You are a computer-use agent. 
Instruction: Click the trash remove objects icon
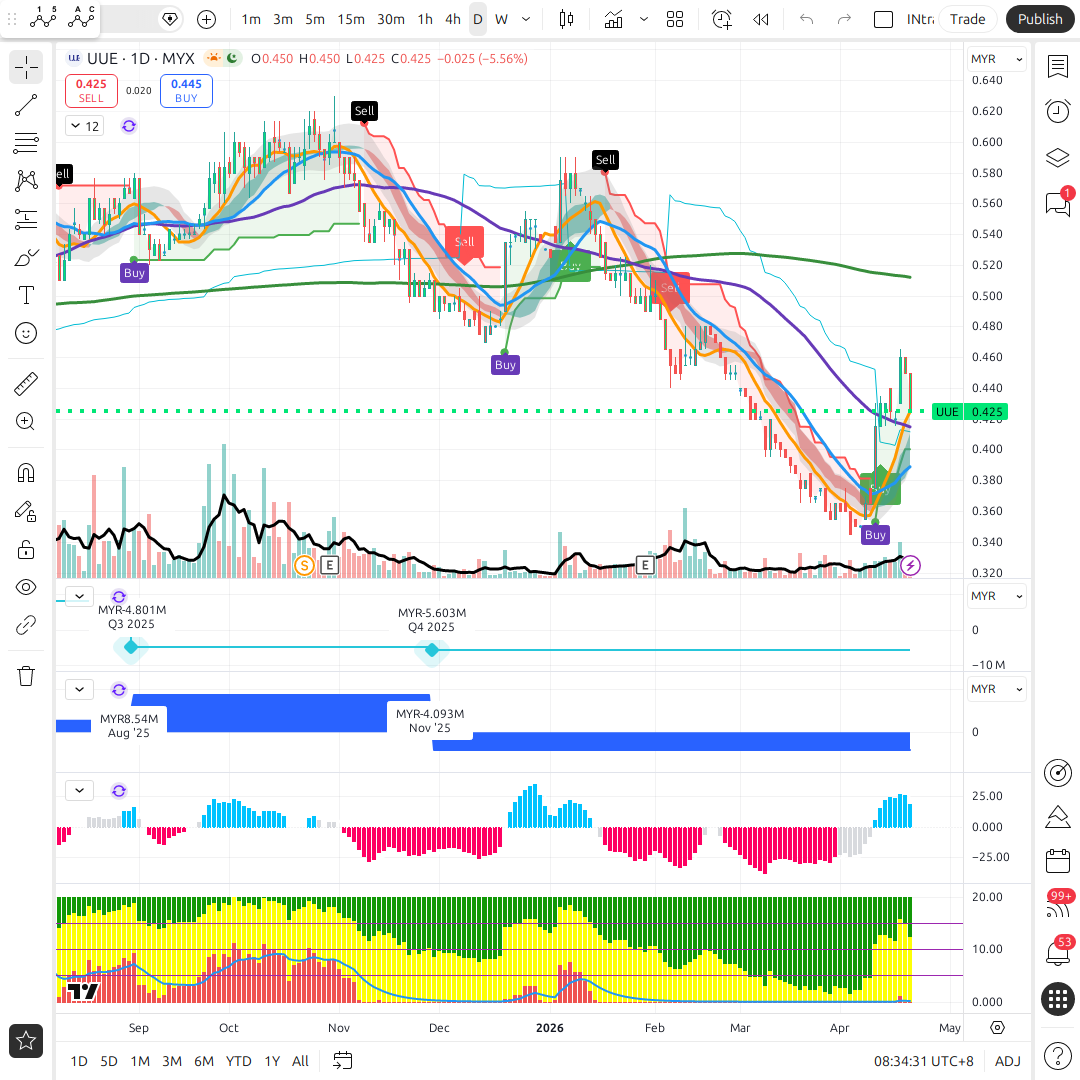point(26,676)
